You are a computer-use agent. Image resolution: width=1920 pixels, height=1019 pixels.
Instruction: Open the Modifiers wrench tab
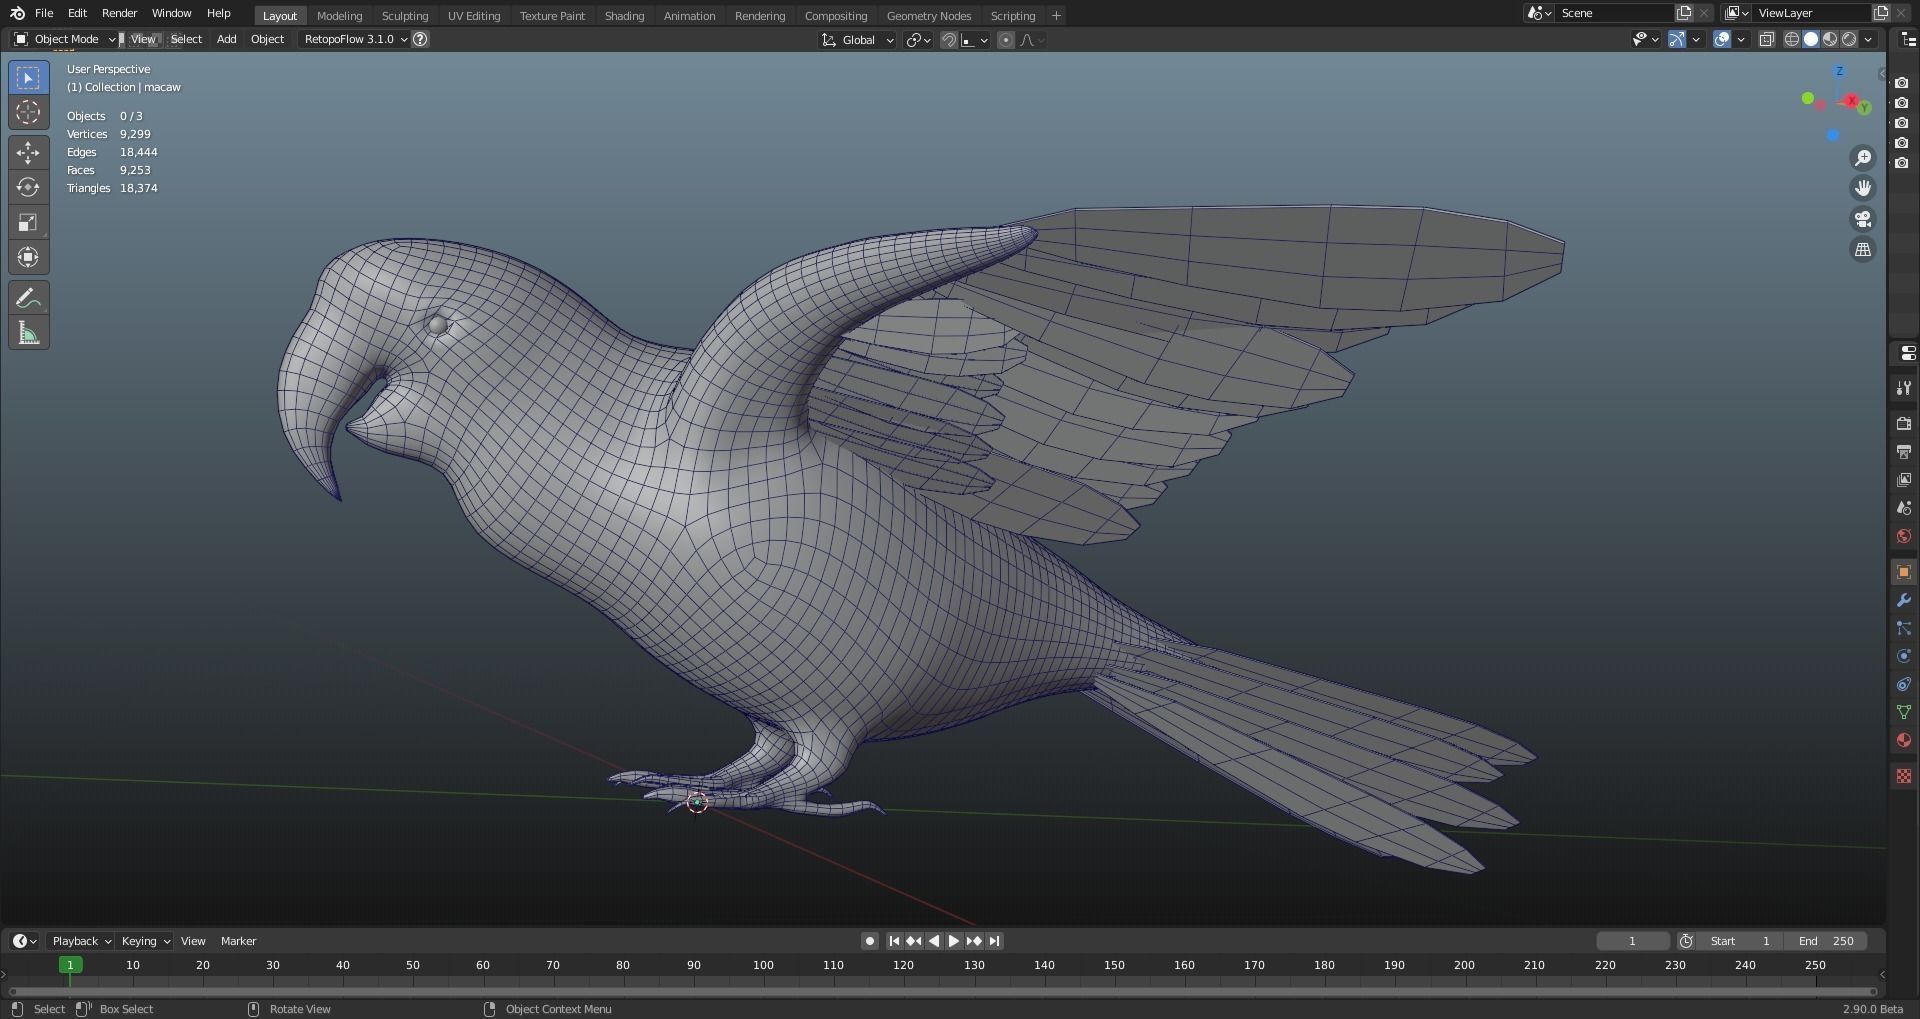tap(1904, 600)
